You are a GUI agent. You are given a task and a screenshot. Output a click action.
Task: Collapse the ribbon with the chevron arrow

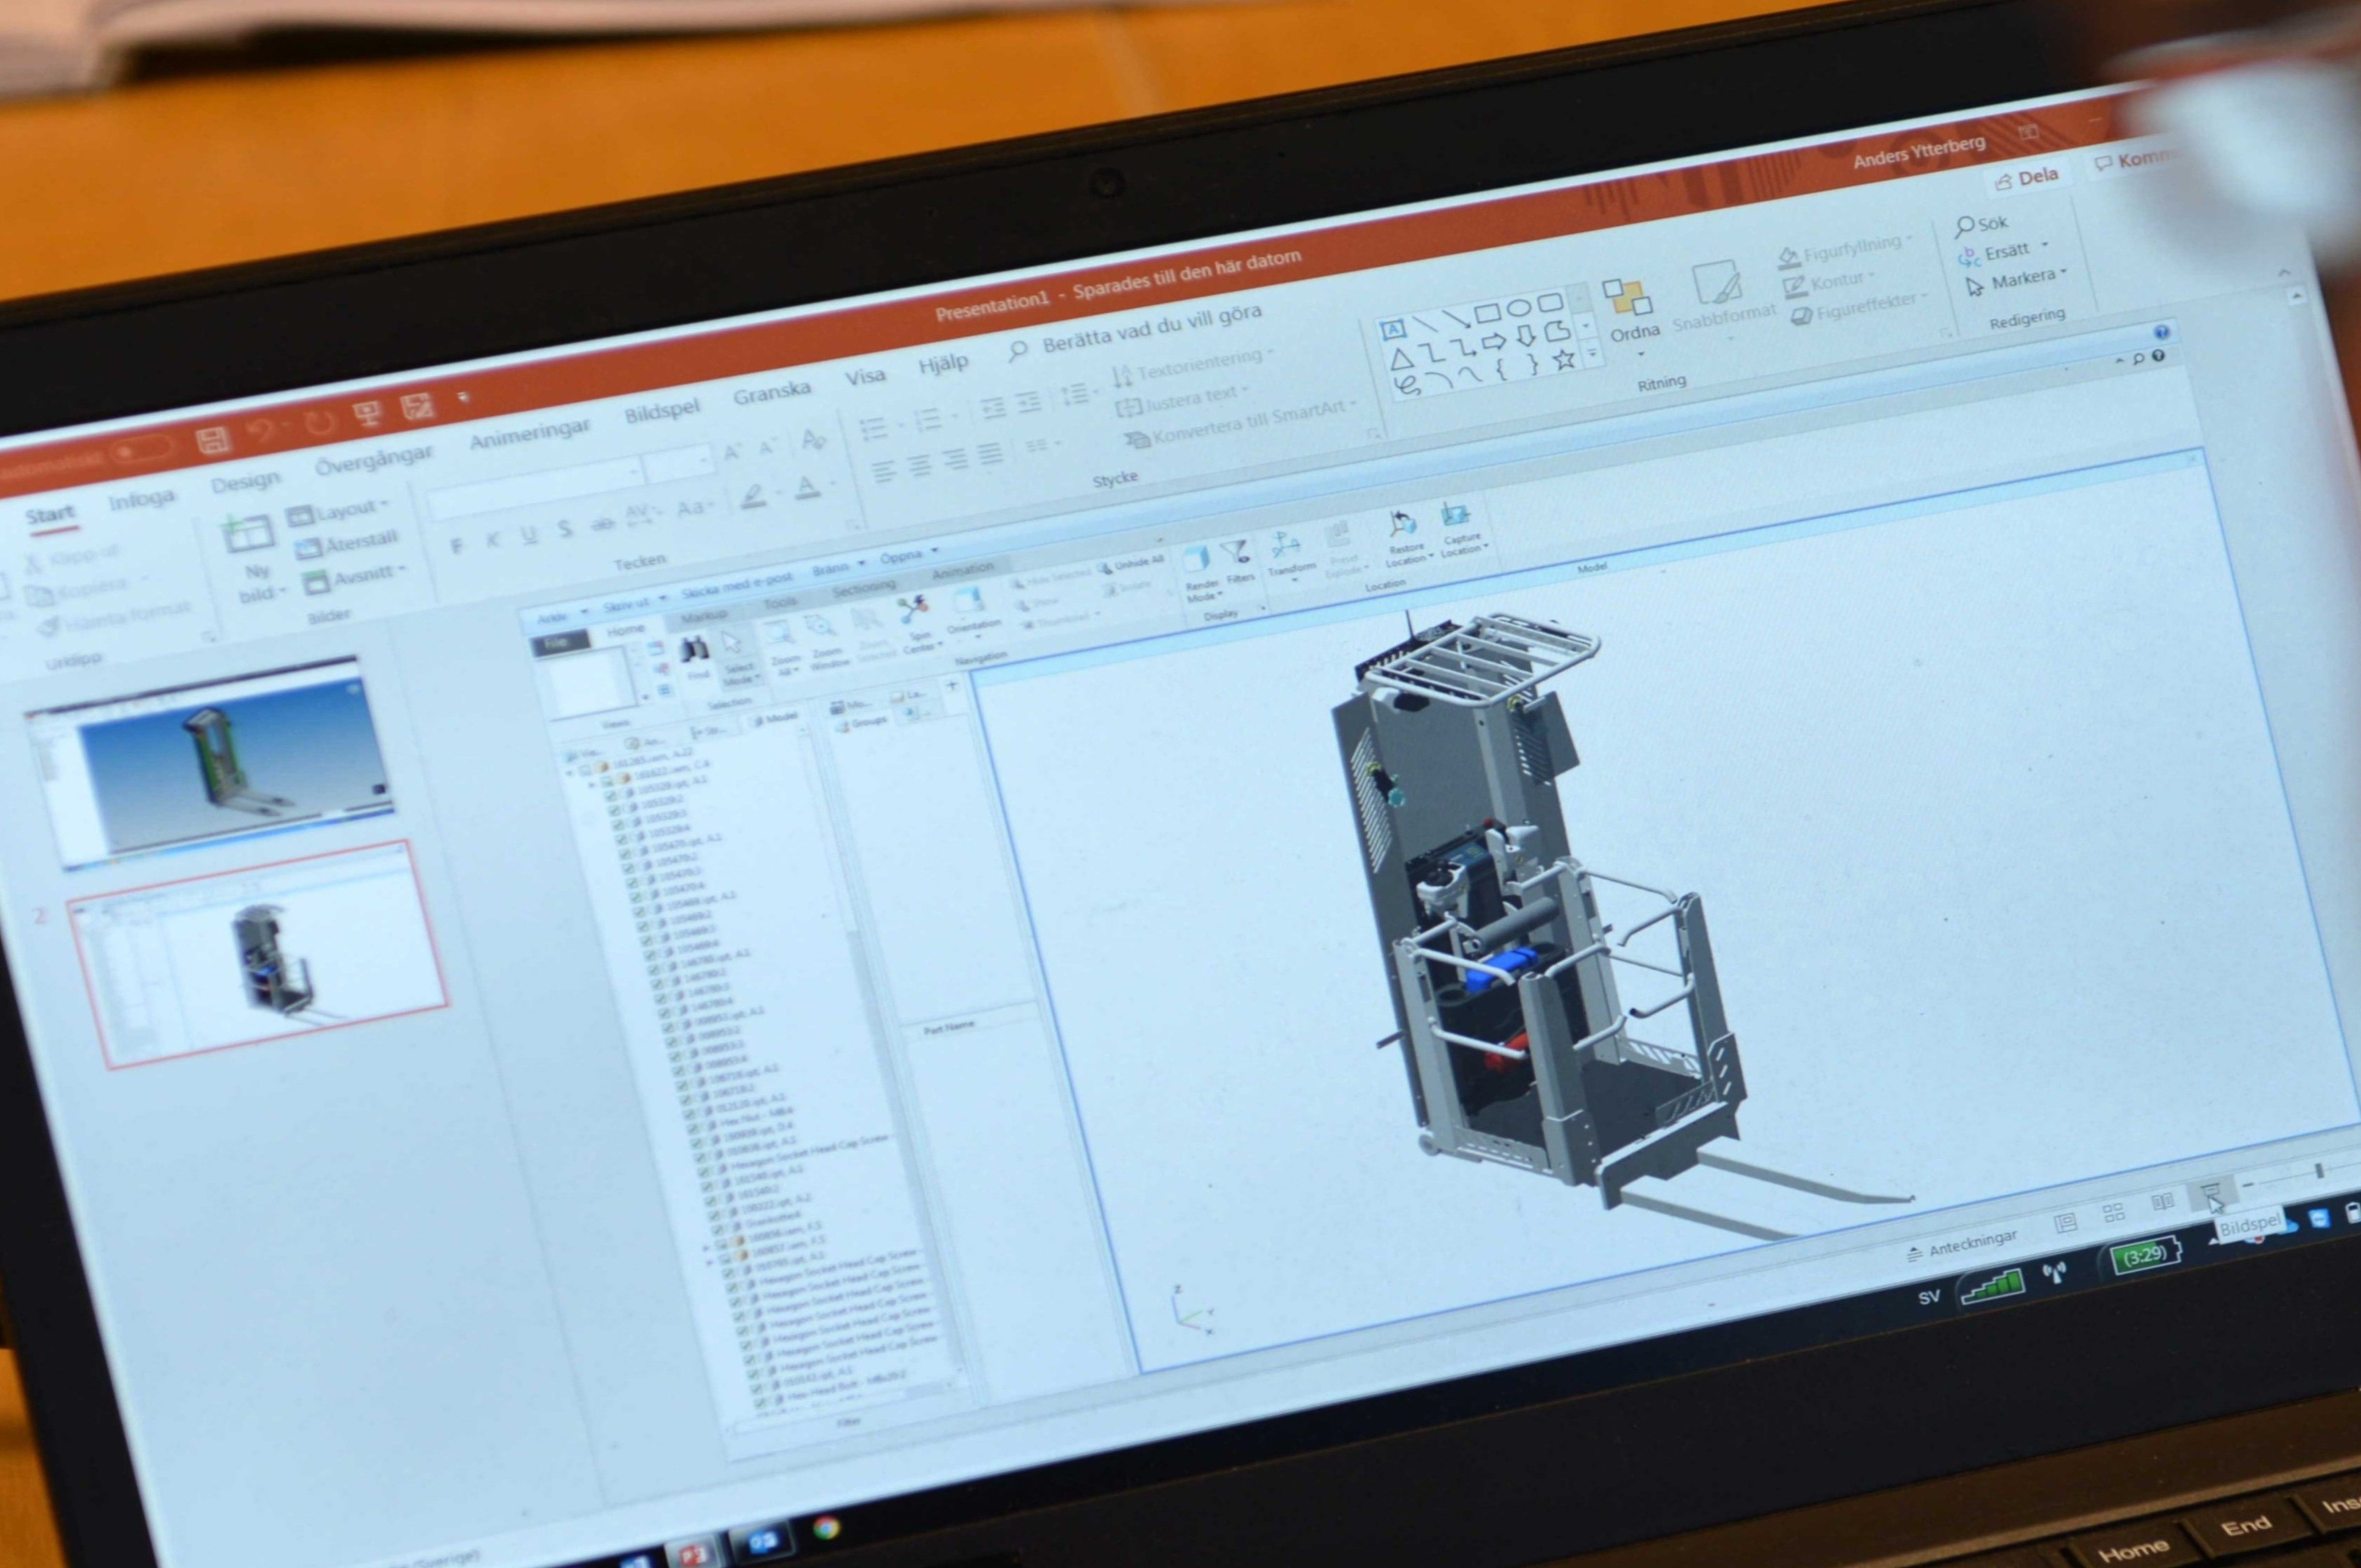[x=2284, y=272]
